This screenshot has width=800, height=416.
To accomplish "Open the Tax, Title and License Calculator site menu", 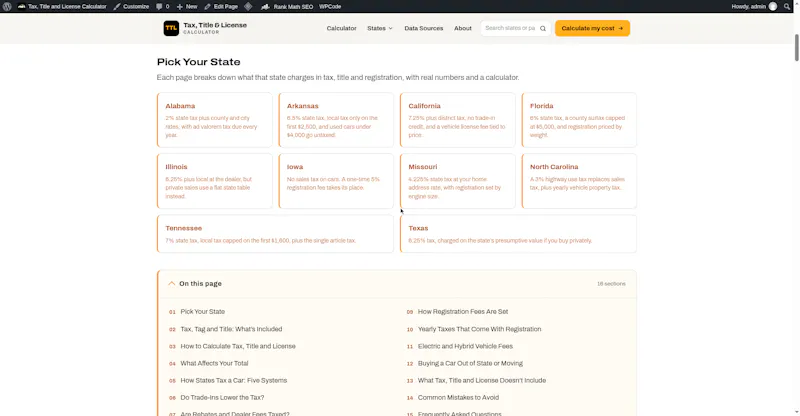I will (x=62, y=7).
